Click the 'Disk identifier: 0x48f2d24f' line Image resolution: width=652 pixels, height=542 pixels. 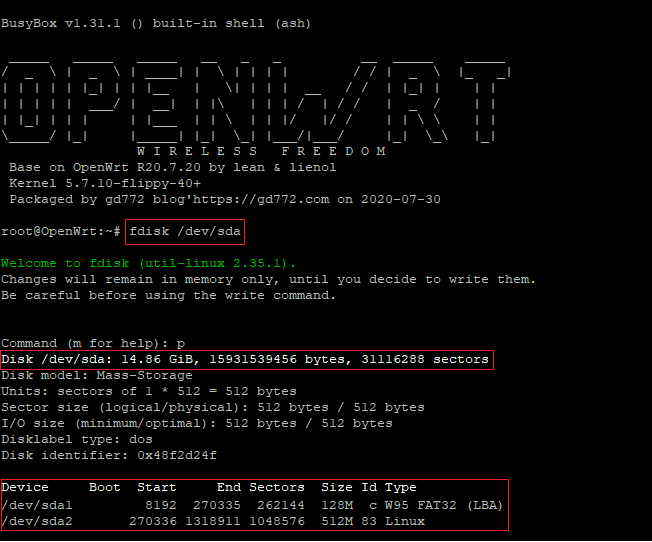pyautogui.click(x=109, y=455)
